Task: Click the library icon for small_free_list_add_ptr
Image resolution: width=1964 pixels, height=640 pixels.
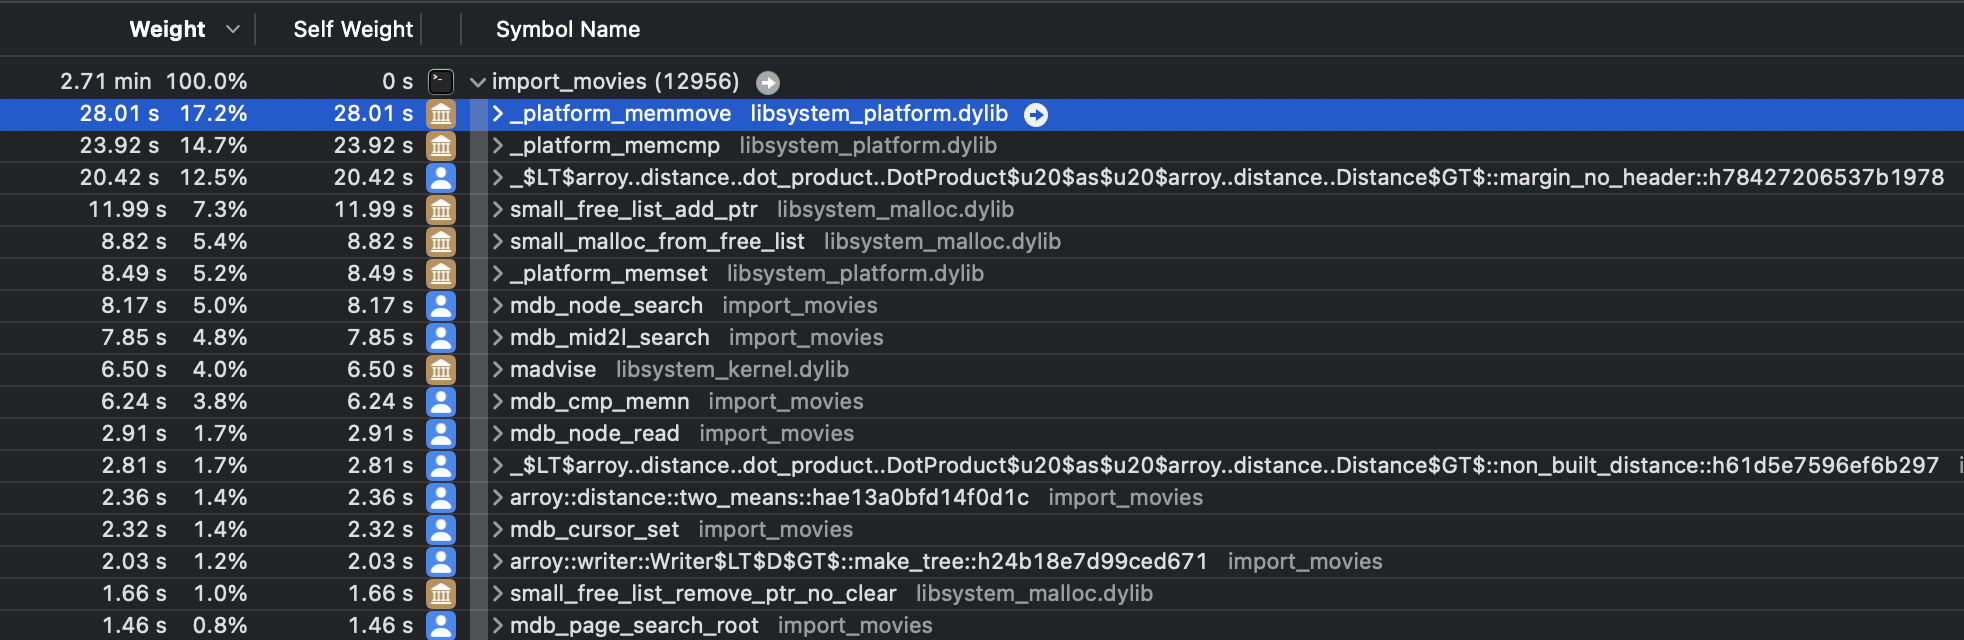Action: point(441,210)
